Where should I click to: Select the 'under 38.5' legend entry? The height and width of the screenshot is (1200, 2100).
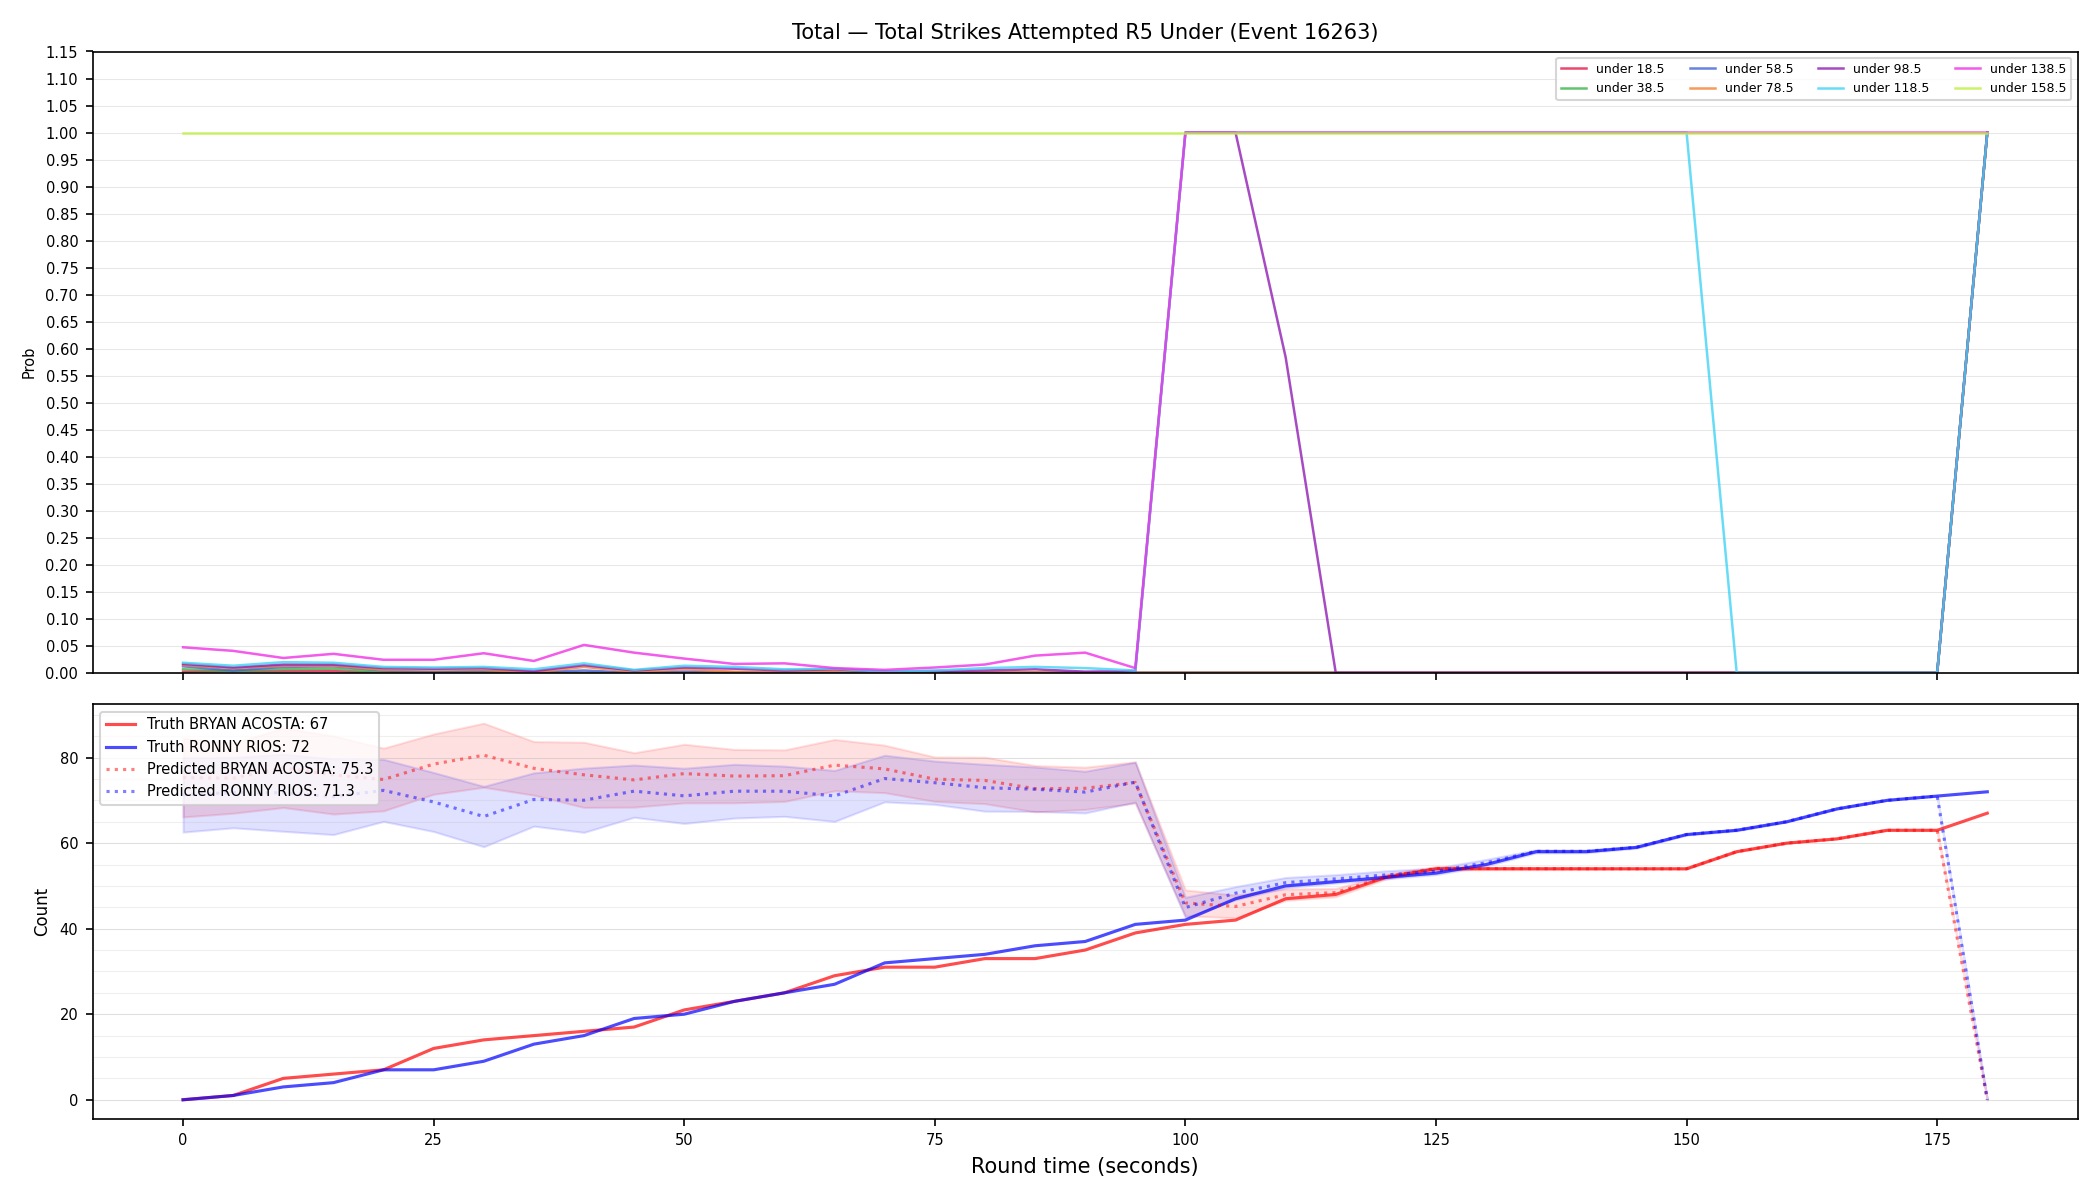pyautogui.click(x=1612, y=88)
